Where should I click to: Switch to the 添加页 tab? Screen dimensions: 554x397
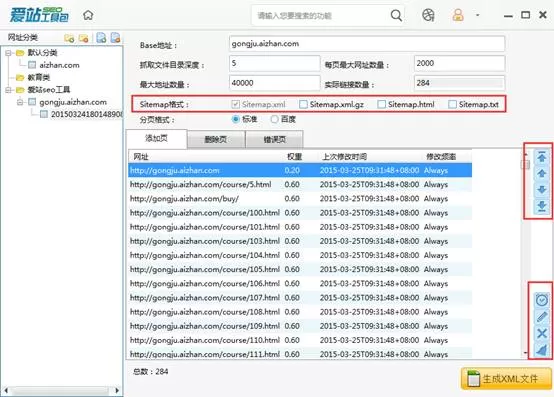[x=156, y=138]
